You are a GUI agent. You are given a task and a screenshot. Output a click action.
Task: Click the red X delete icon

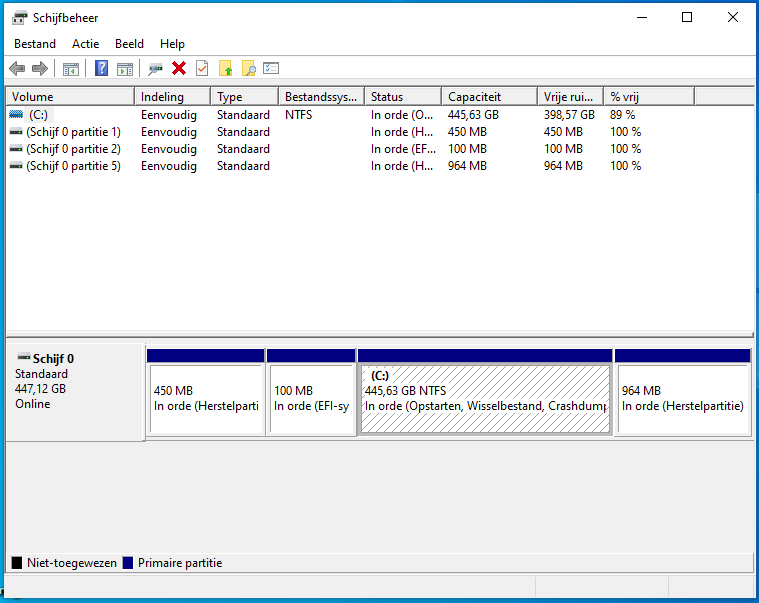pyautogui.click(x=179, y=68)
